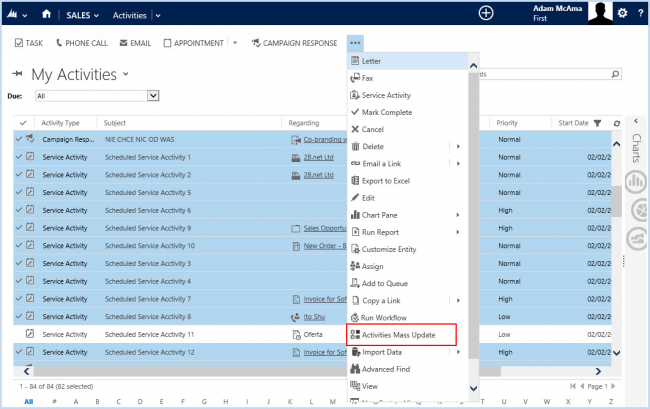Open the settings gear icon
The width and height of the screenshot is (650, 409).
[622, 13]
